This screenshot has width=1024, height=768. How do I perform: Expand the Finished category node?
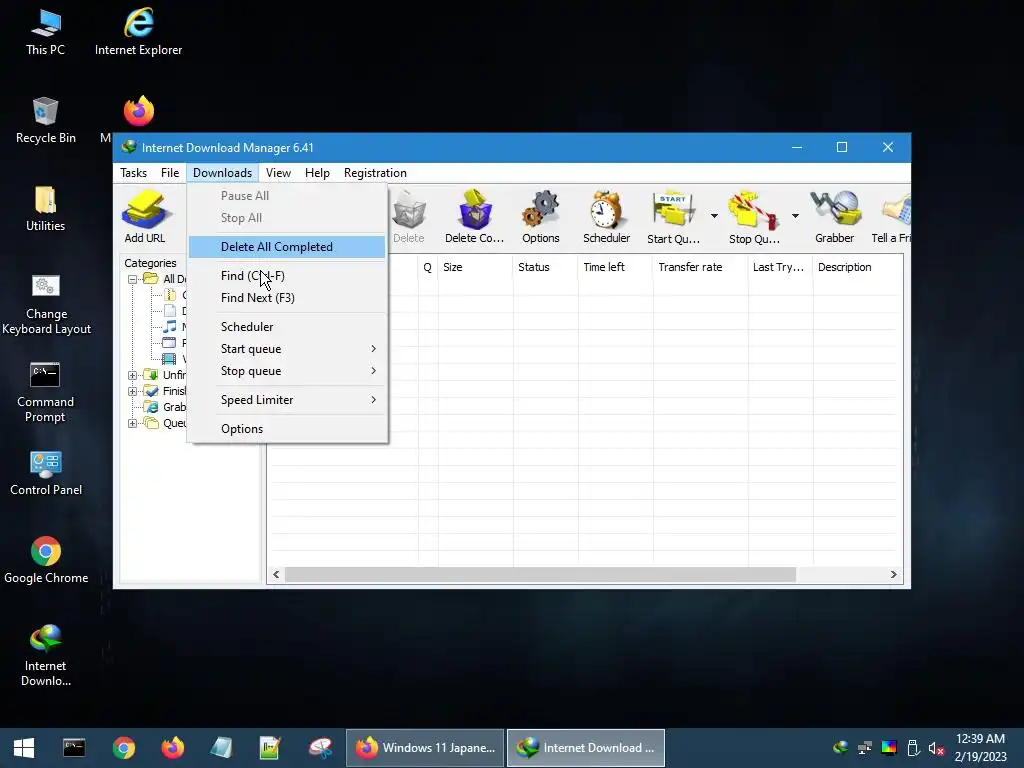click(132, 391)
